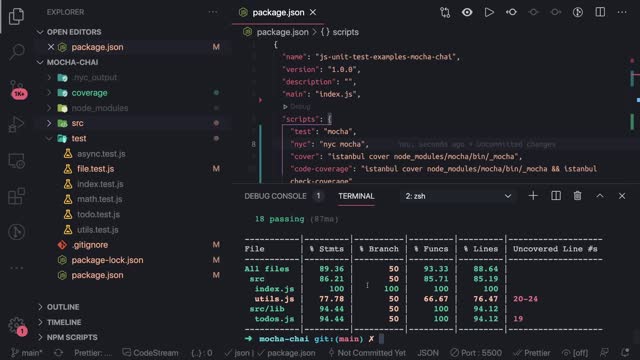This screenshot has height=360, width=640.
Task: Close the package.json editor tab
Action: 313,12
